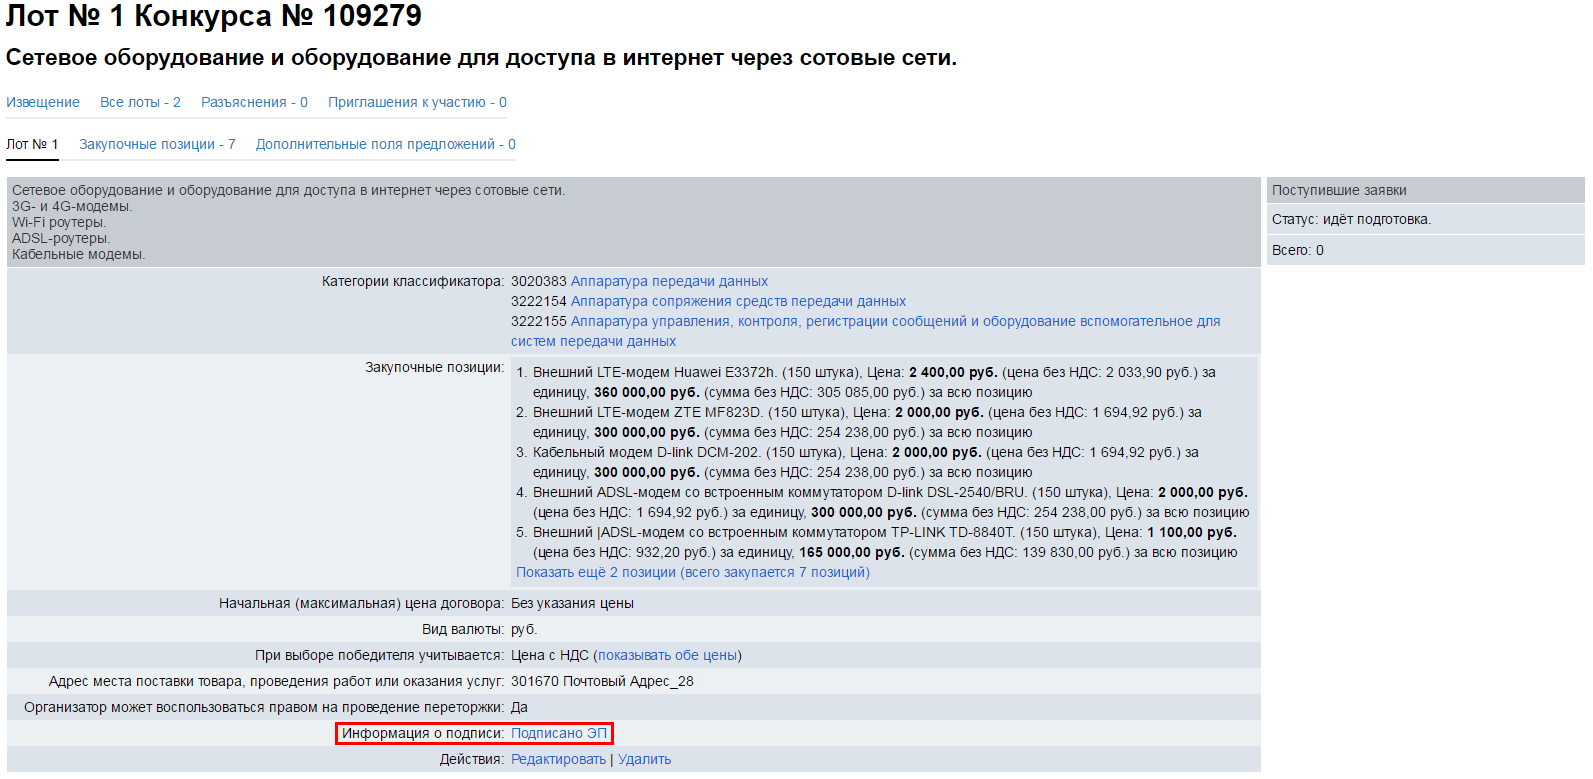This screenshot has height=779, width=1593.
Task: Select the Лот № 1 tab
Action: [x=32, y=144]
